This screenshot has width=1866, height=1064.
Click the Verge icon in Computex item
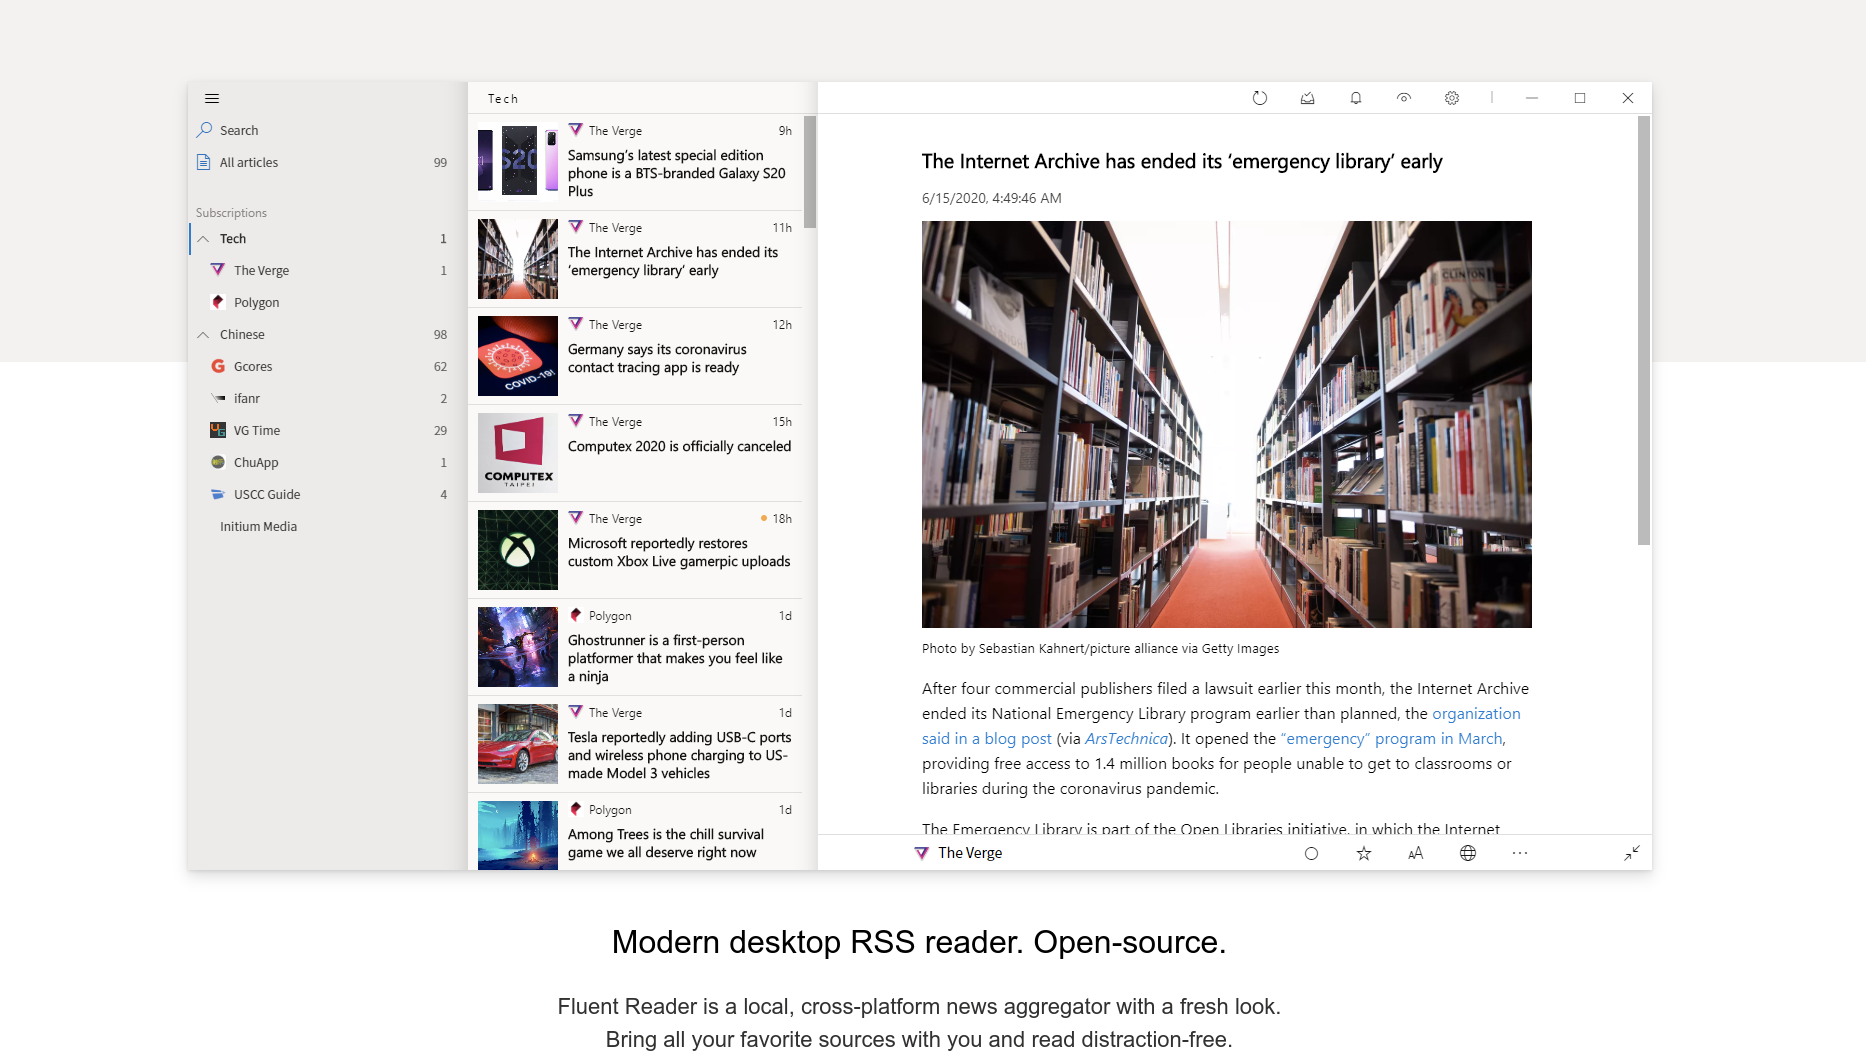(x=576, y=422)
